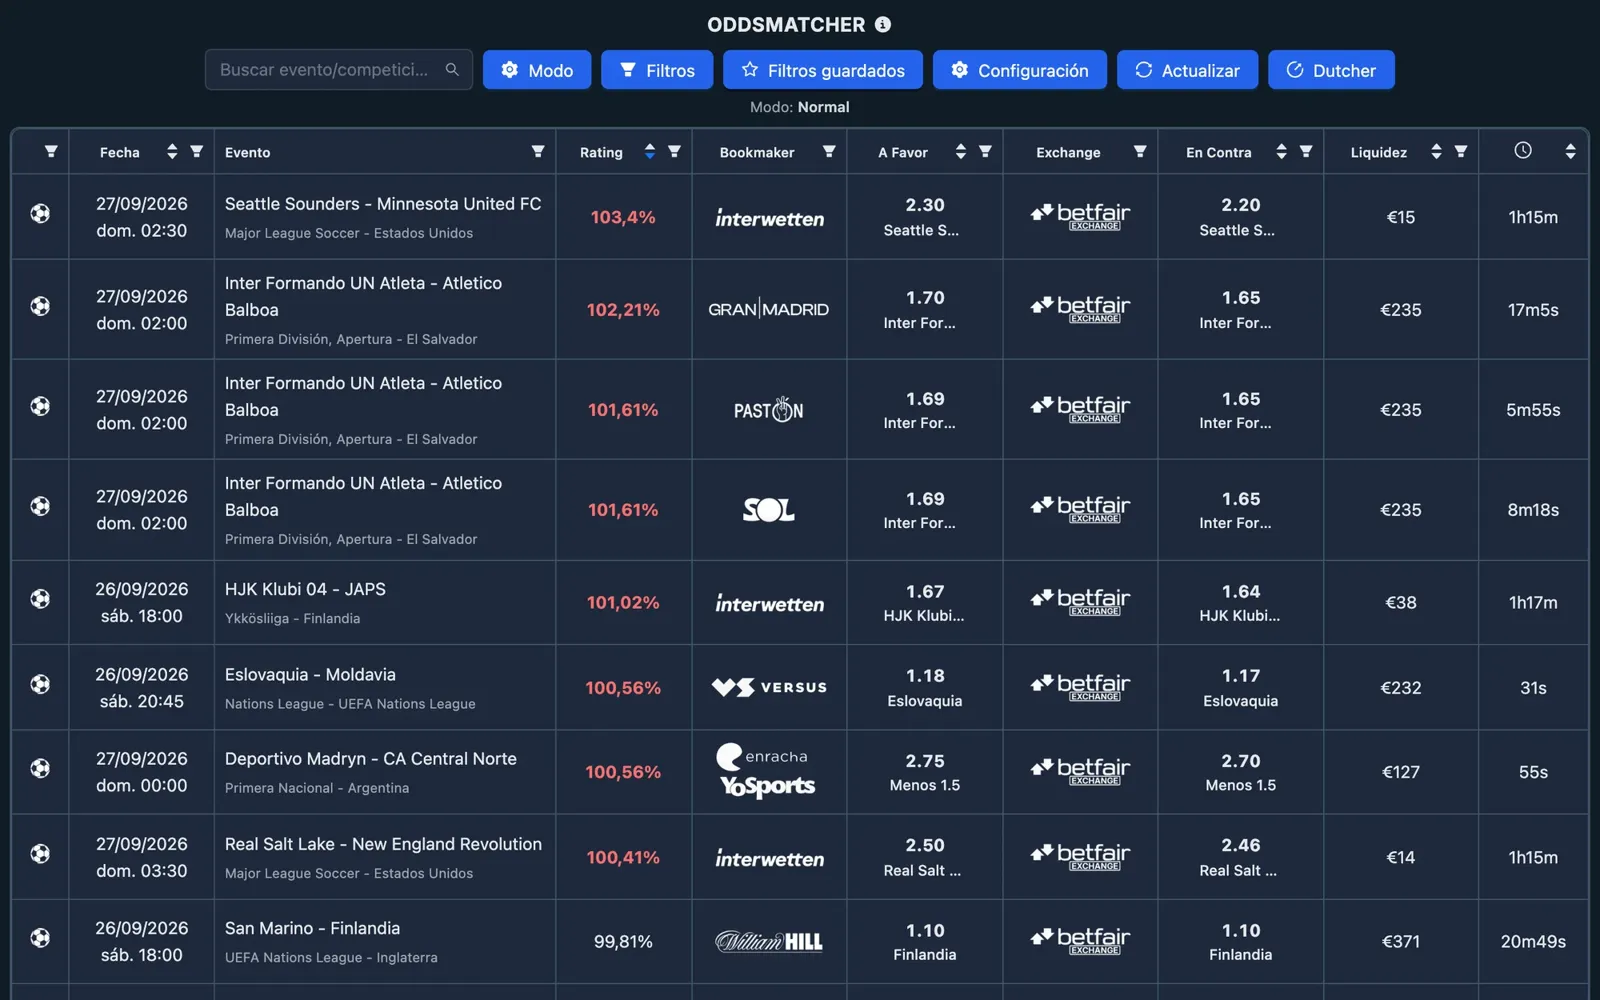Select the HJK Klubi 04 - JAPS event
The height and width of the screenshot is (1000, 1600).
coord(305,590)
